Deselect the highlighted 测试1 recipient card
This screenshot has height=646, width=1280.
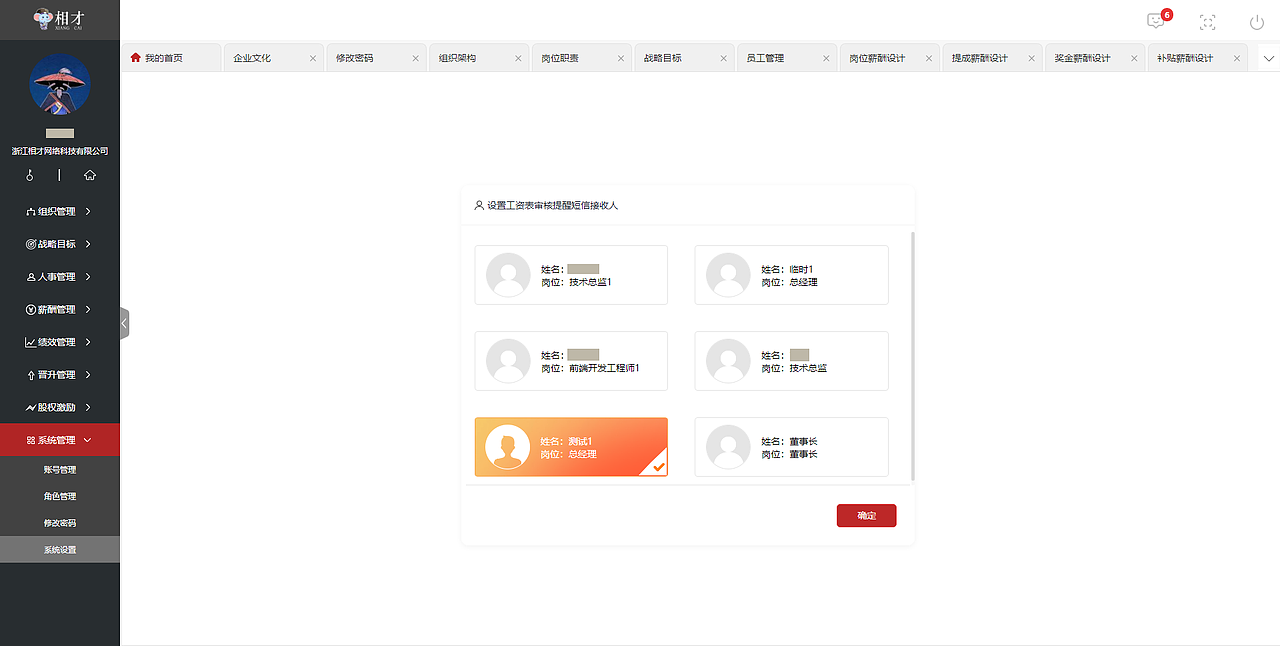[571, 447]
